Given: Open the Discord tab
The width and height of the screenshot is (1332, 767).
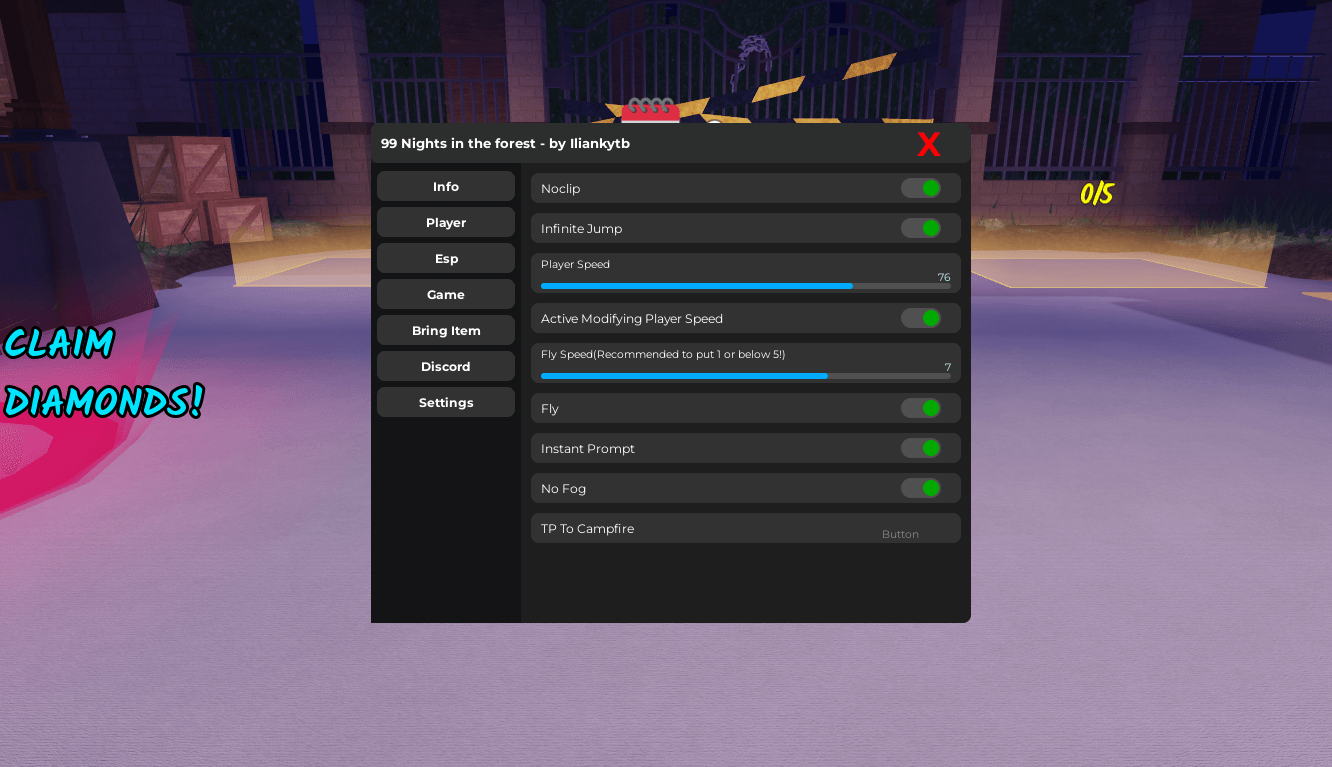Looking at the screenshot, I should click(x=446, y=367).
